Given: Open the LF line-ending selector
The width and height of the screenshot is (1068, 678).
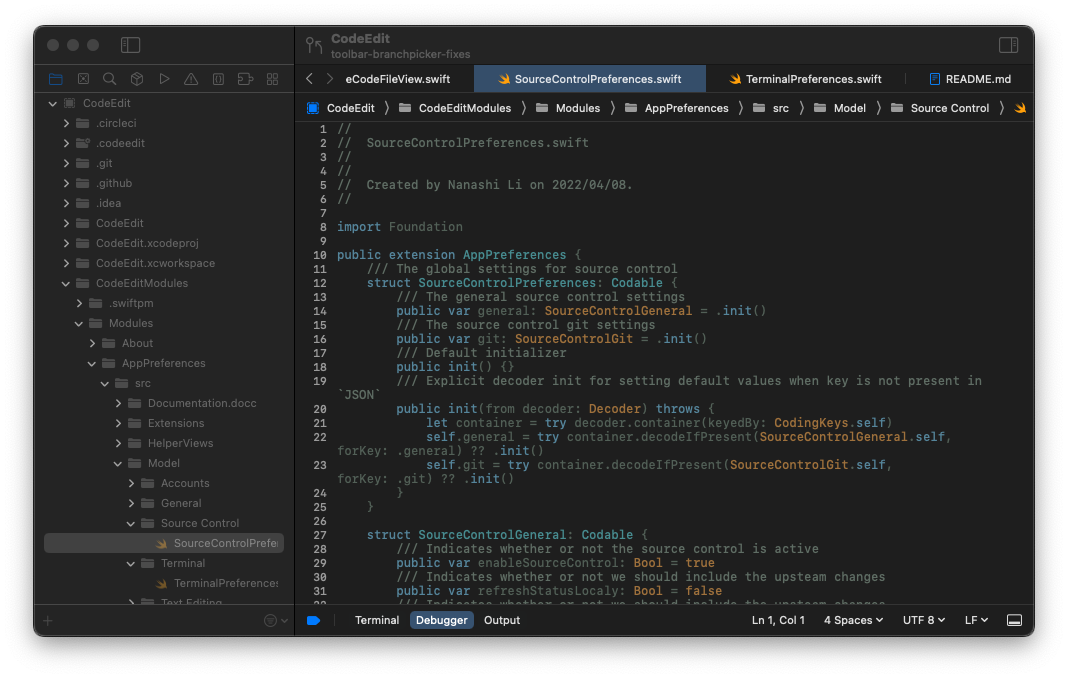Looking at the screenshot, I should tap(975, 620).
